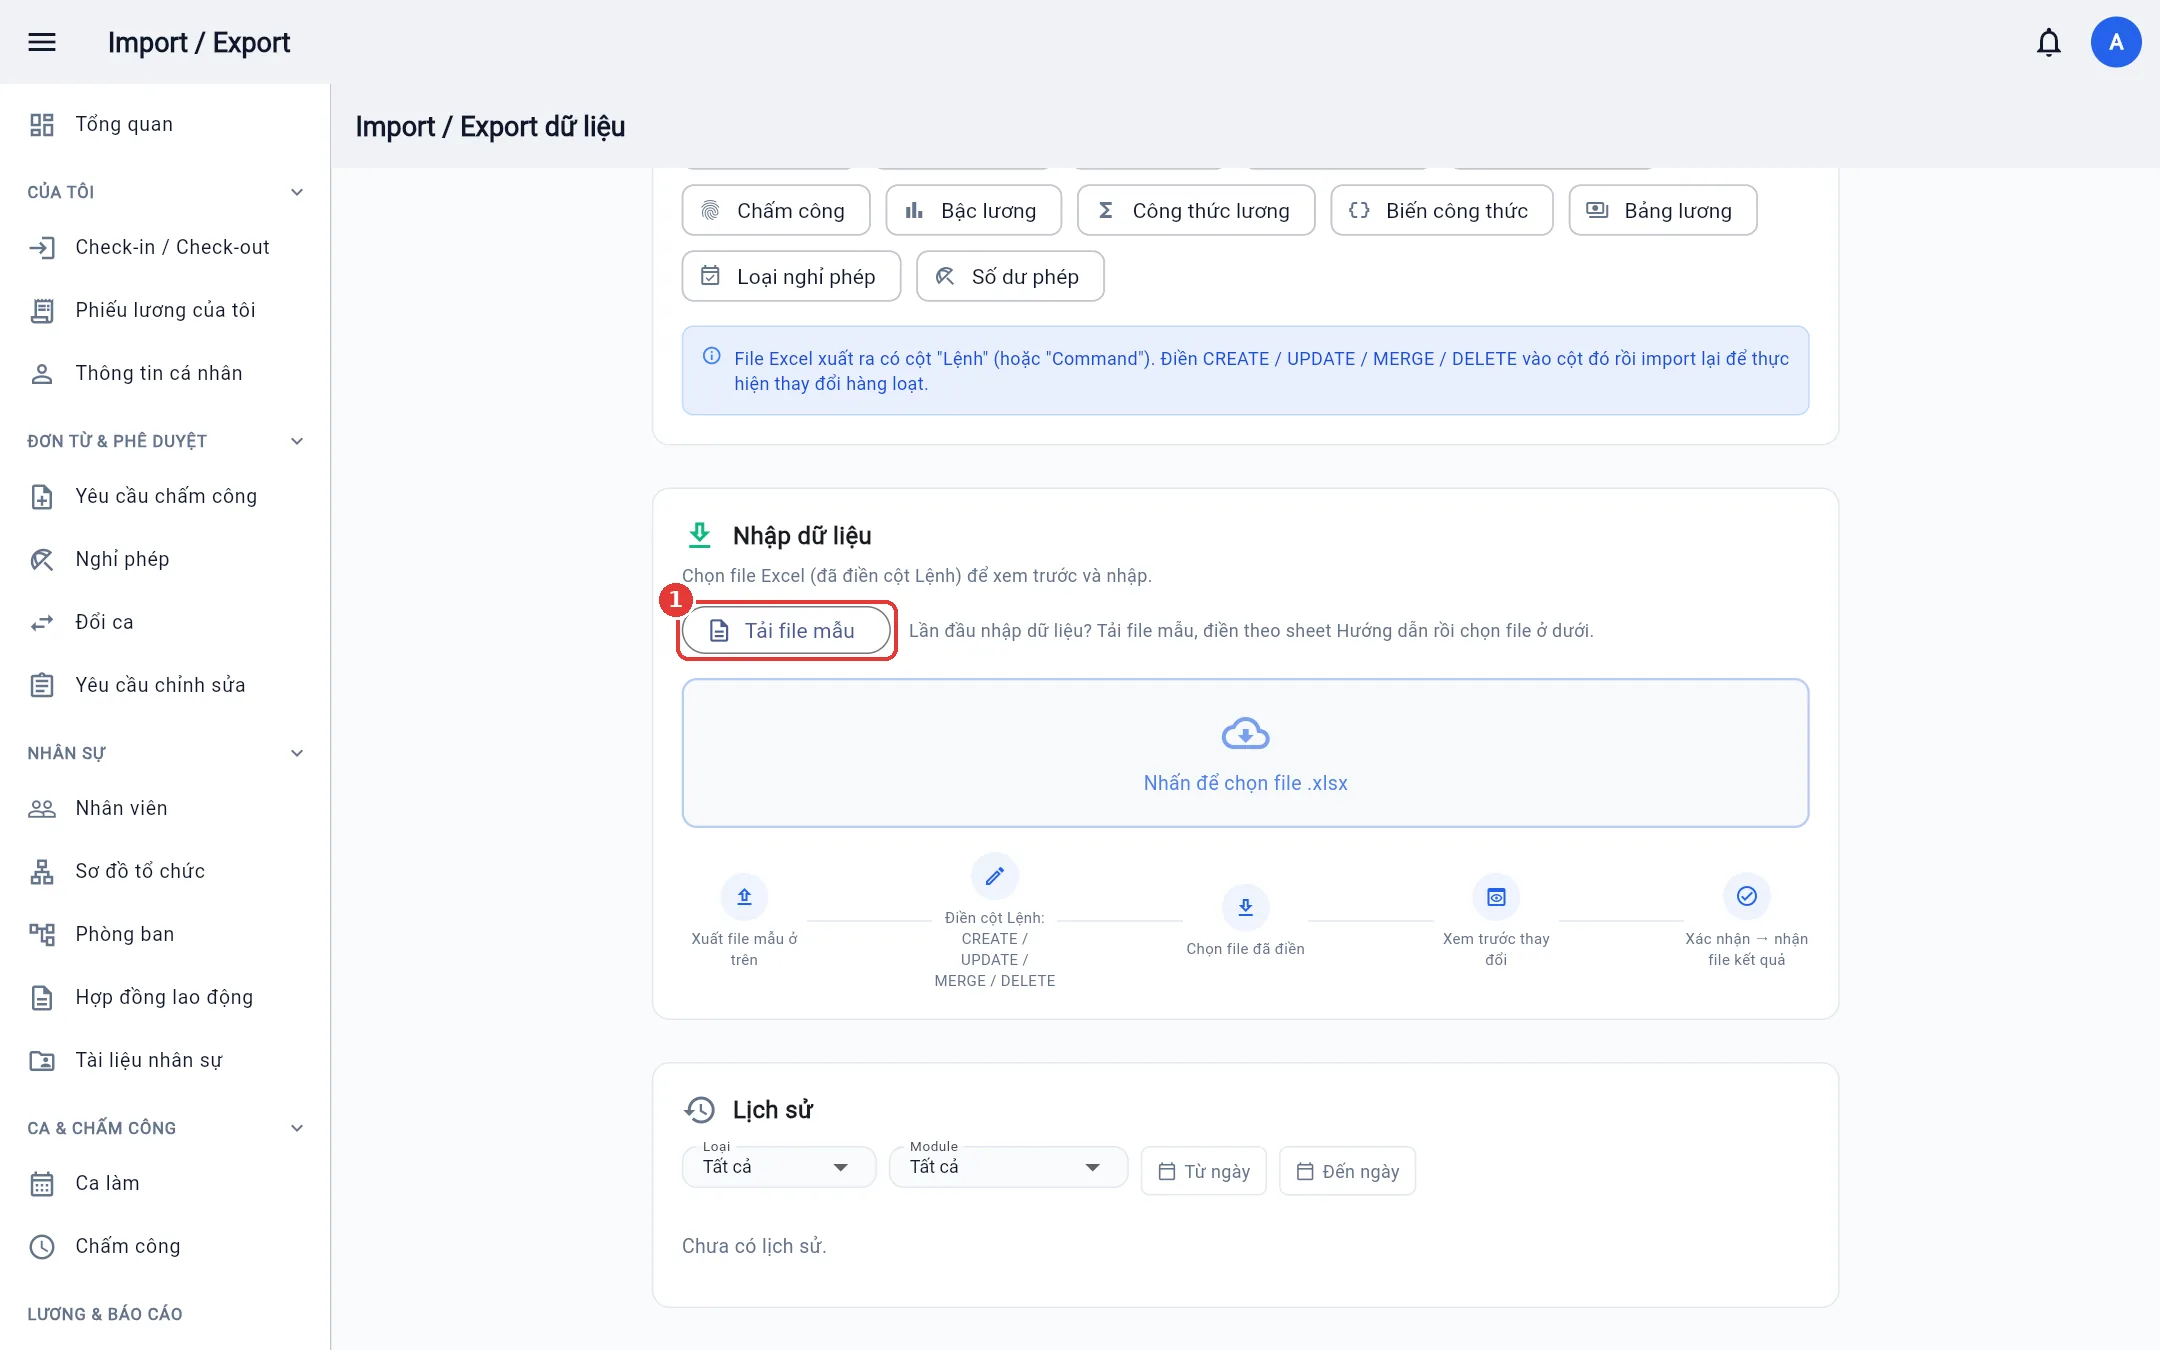
Task: Click the Xác nhận checkmark step icon
Action: click(1746, 896)
